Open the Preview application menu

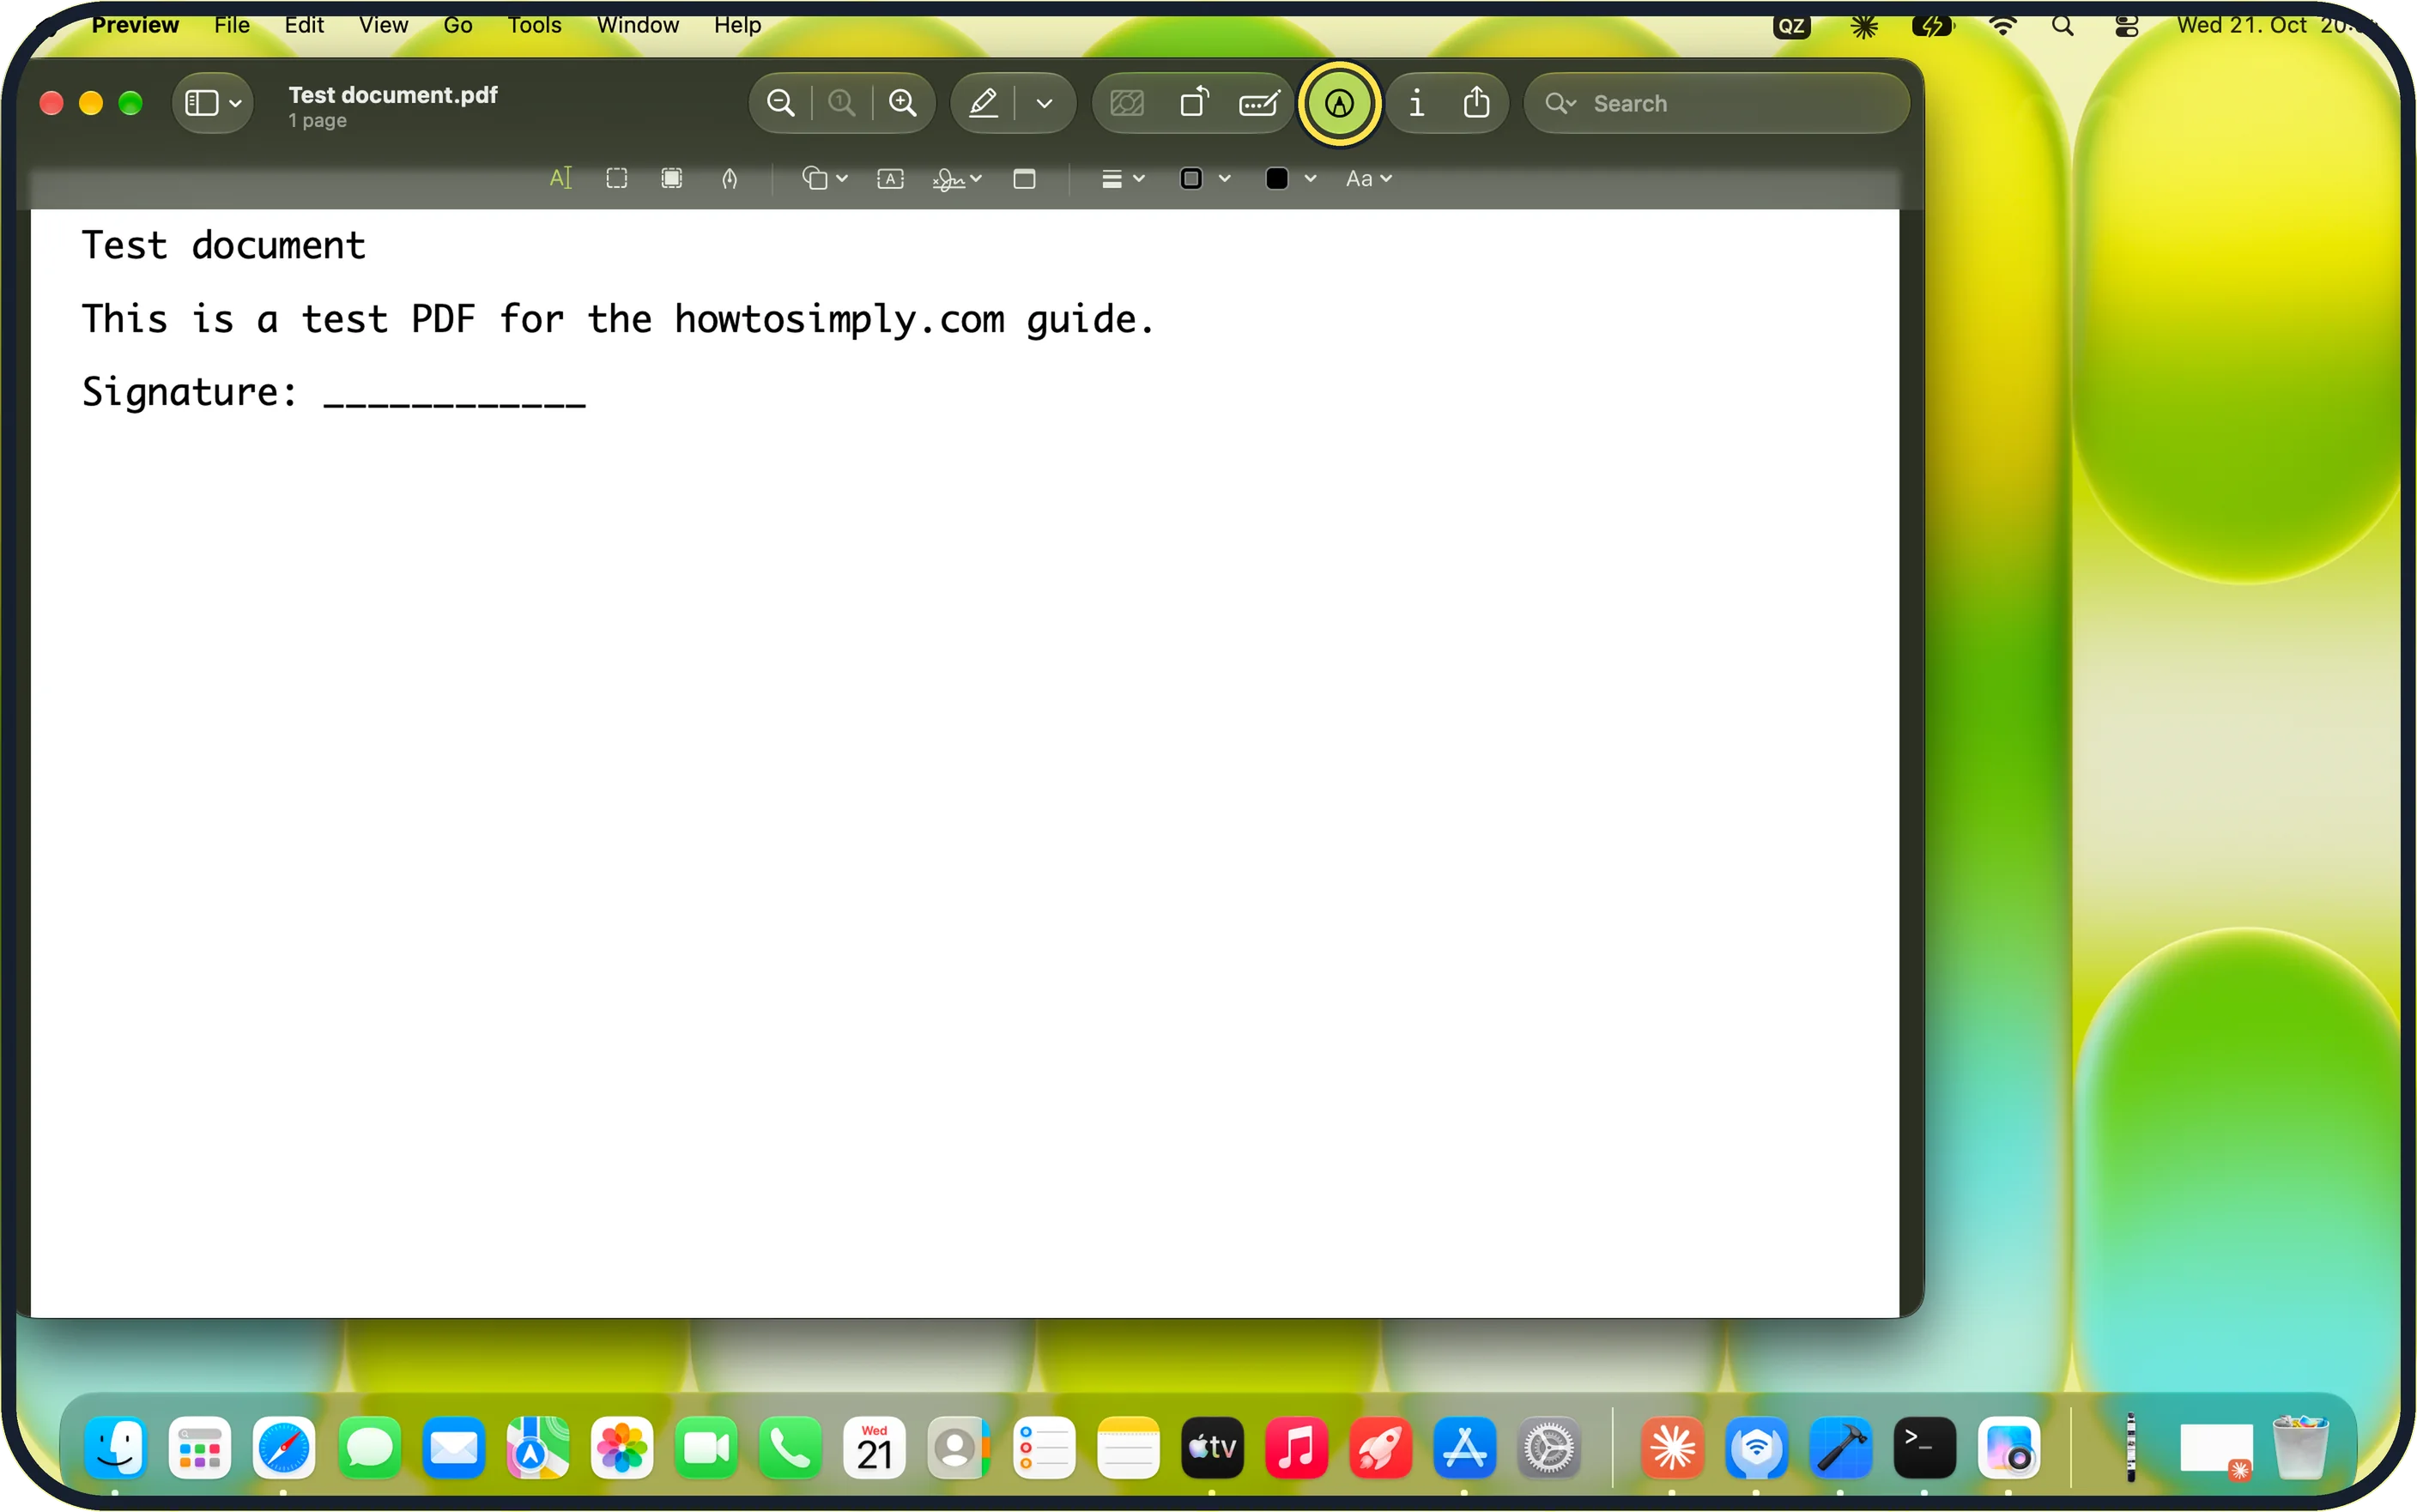click(x=135, y=24)
